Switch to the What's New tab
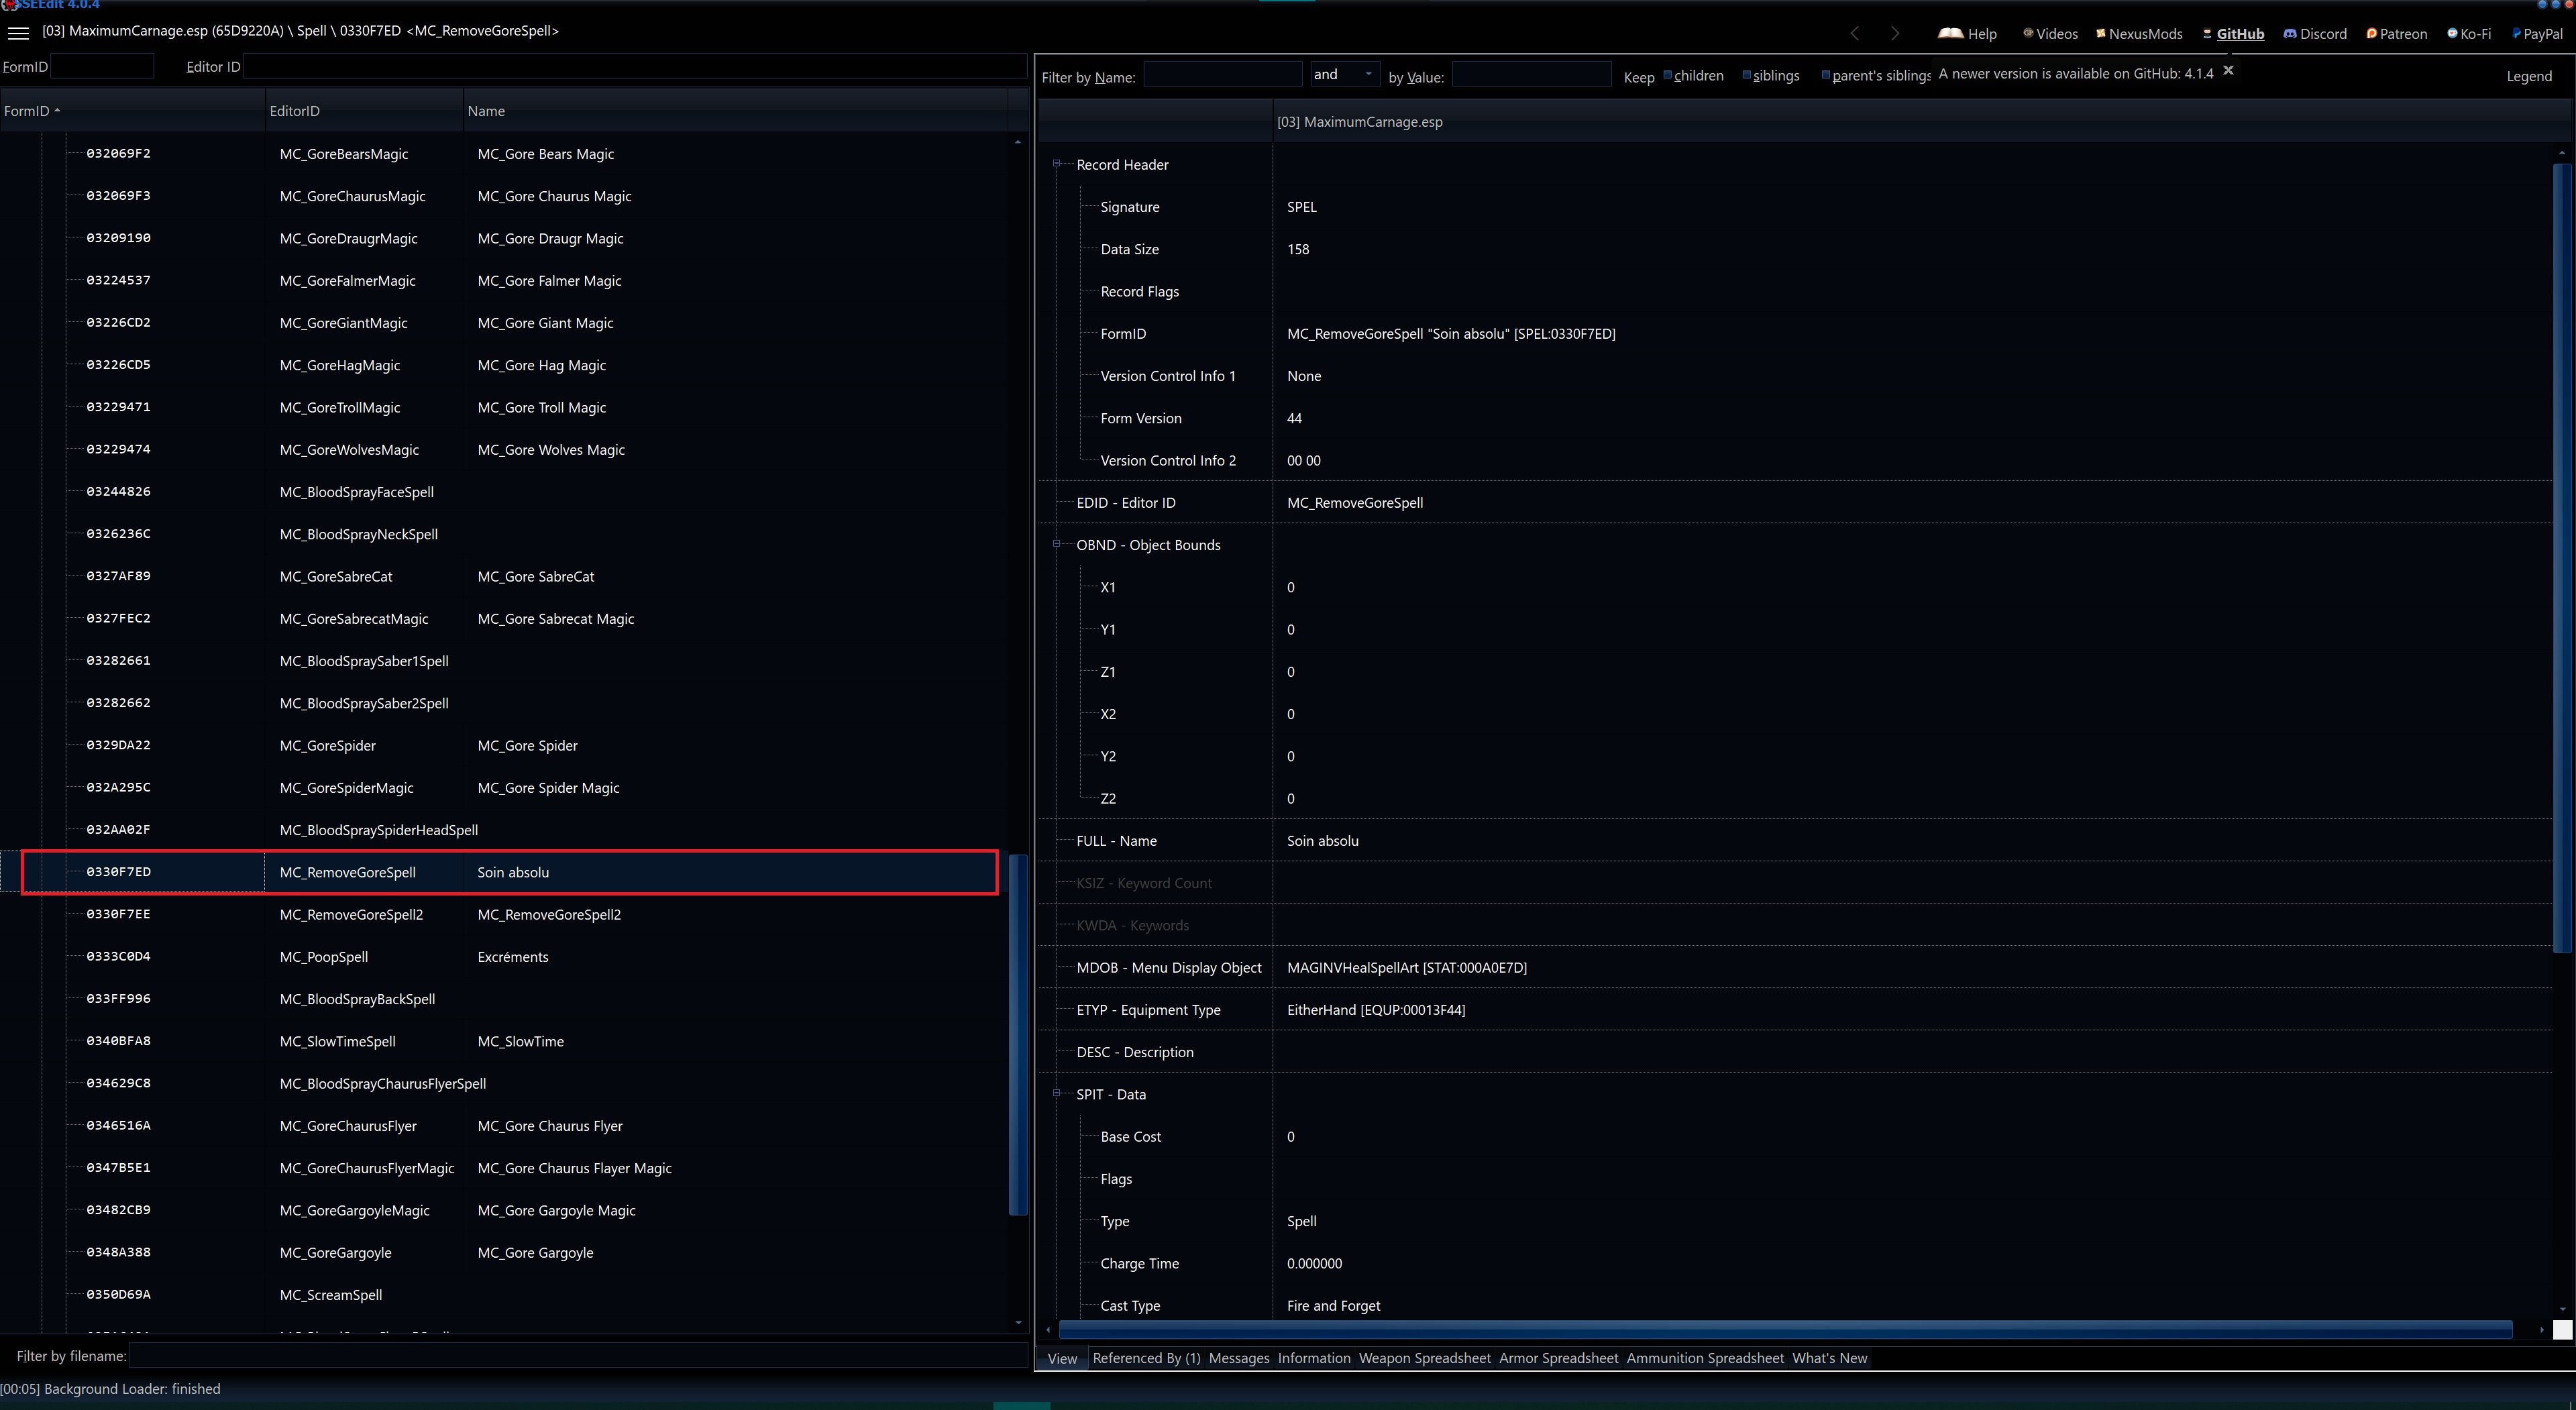The image size is (2576, 1410). point(1829,1358)
